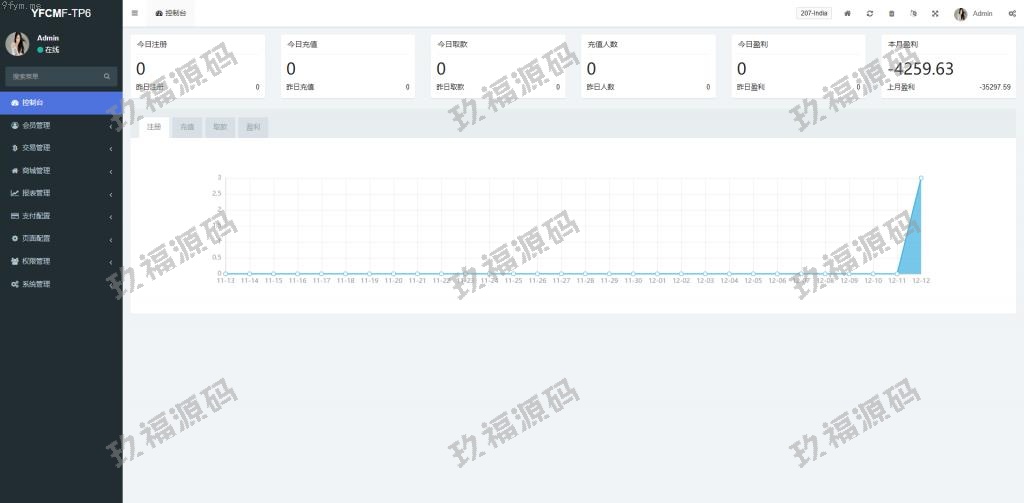Open the 控制台 sidebar item

61,103
